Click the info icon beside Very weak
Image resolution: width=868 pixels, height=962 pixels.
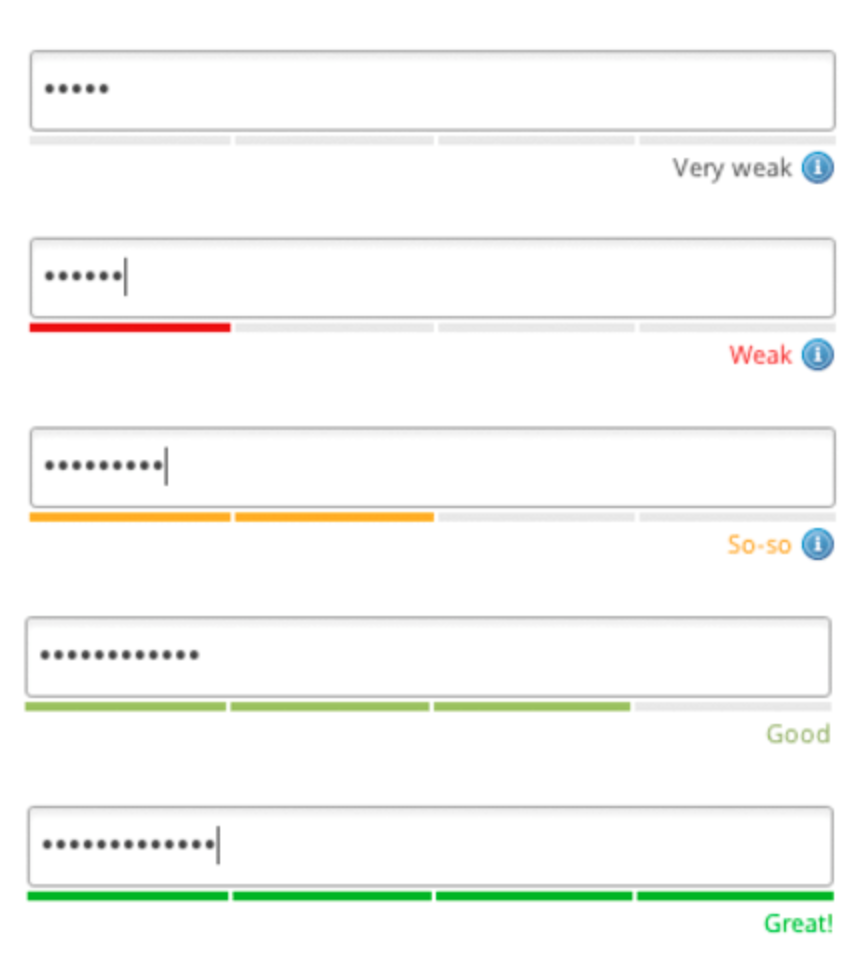[x=818, y=167]
